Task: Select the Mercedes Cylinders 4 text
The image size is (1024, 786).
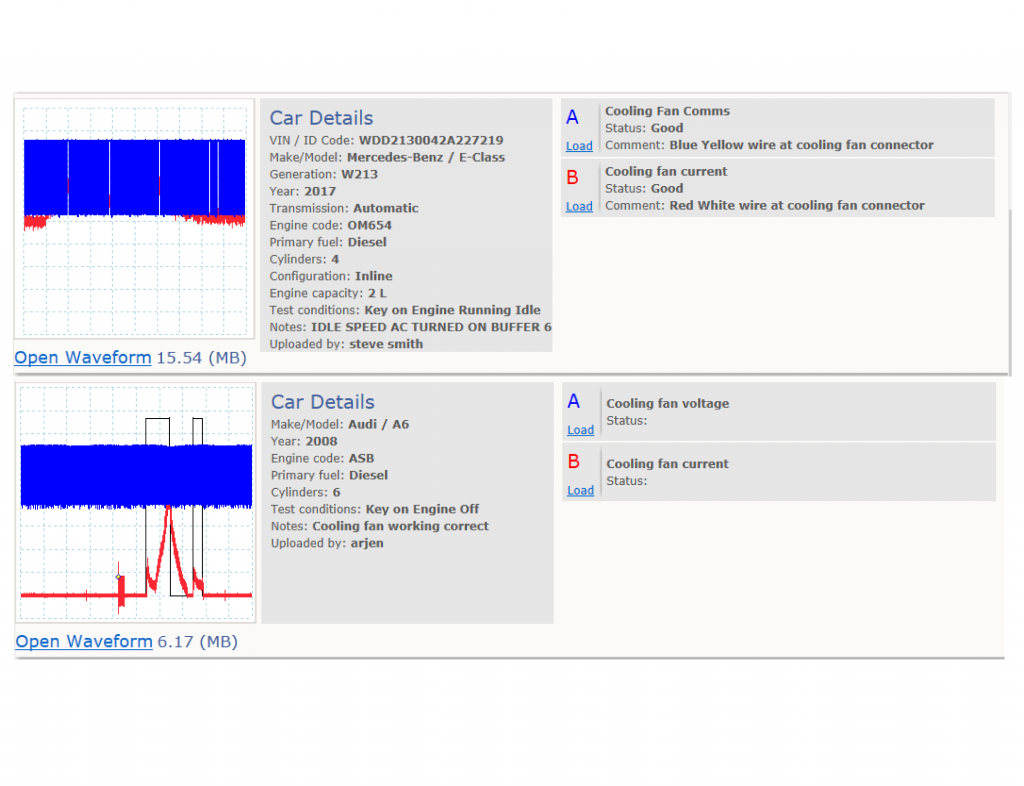Action: pos(304,259)
